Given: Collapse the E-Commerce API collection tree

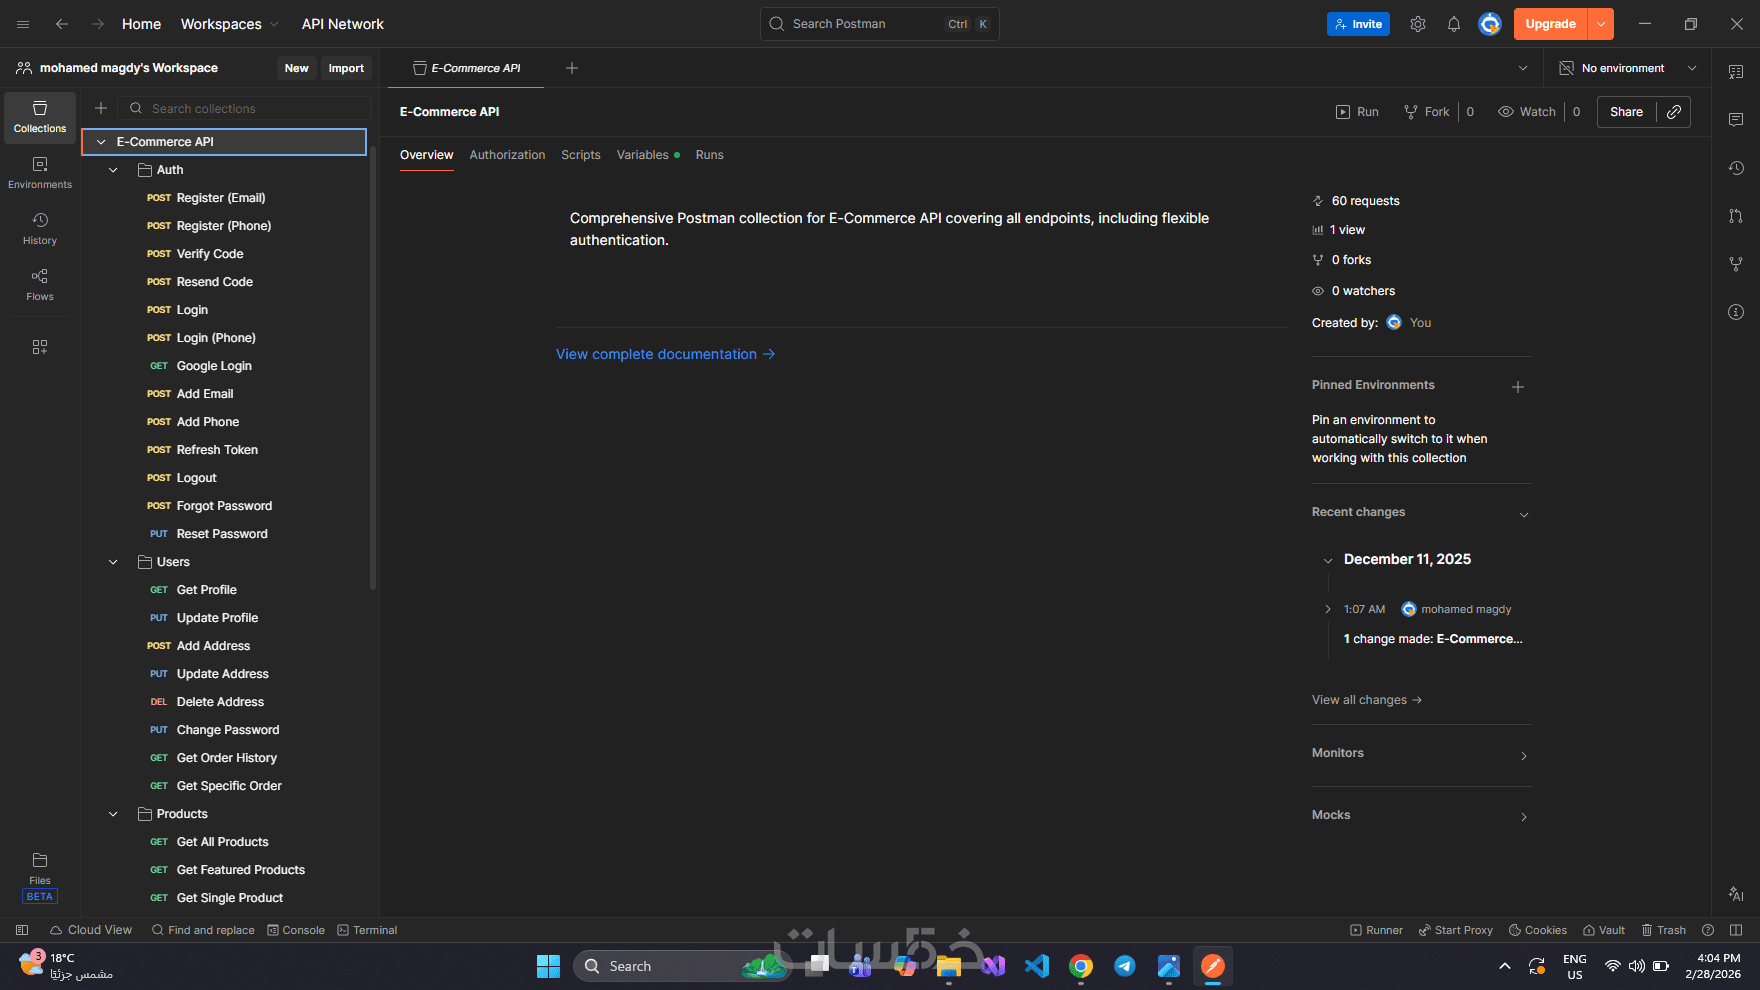Looking at the screenshot, I should [x=101, y=142].
